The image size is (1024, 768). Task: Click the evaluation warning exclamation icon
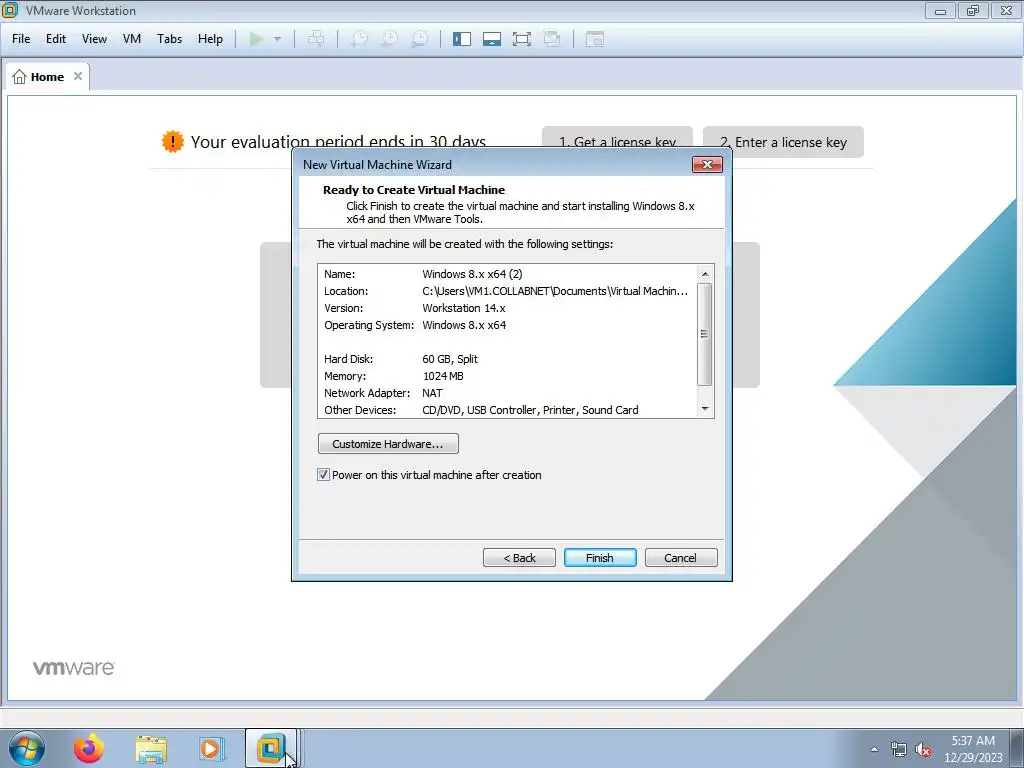tap(172, 142)
